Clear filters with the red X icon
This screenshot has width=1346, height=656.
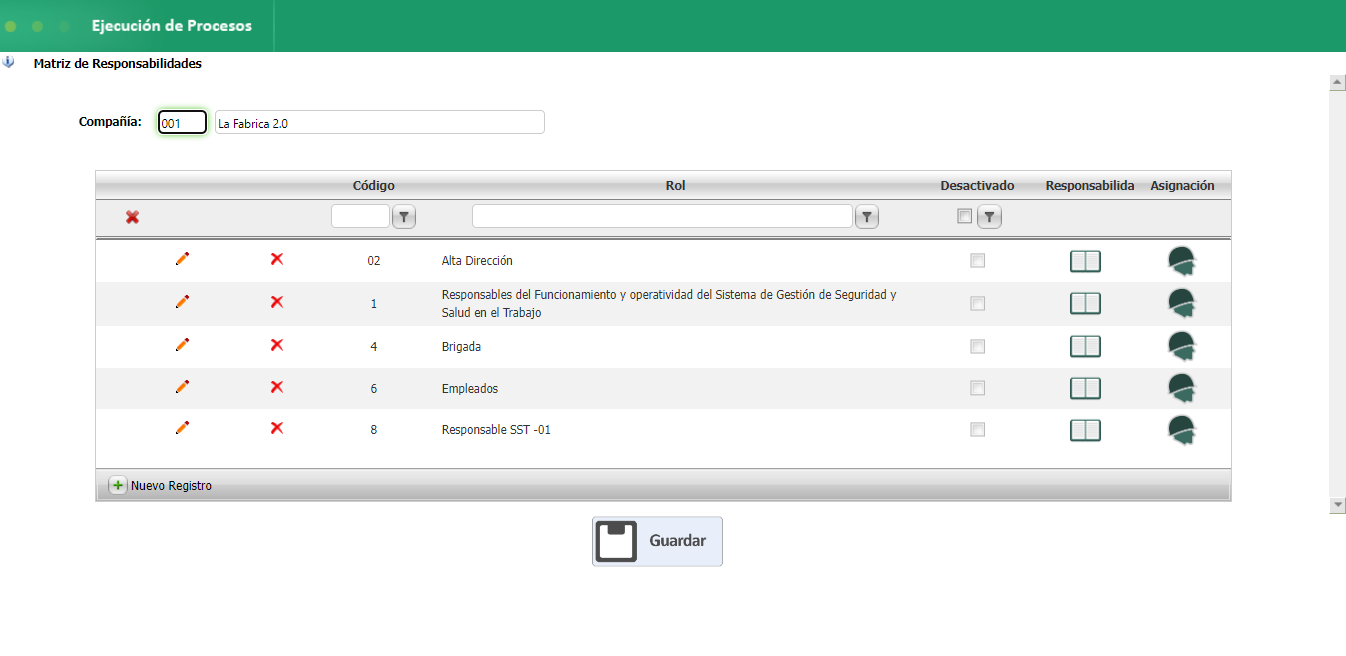tap(132, 217)
